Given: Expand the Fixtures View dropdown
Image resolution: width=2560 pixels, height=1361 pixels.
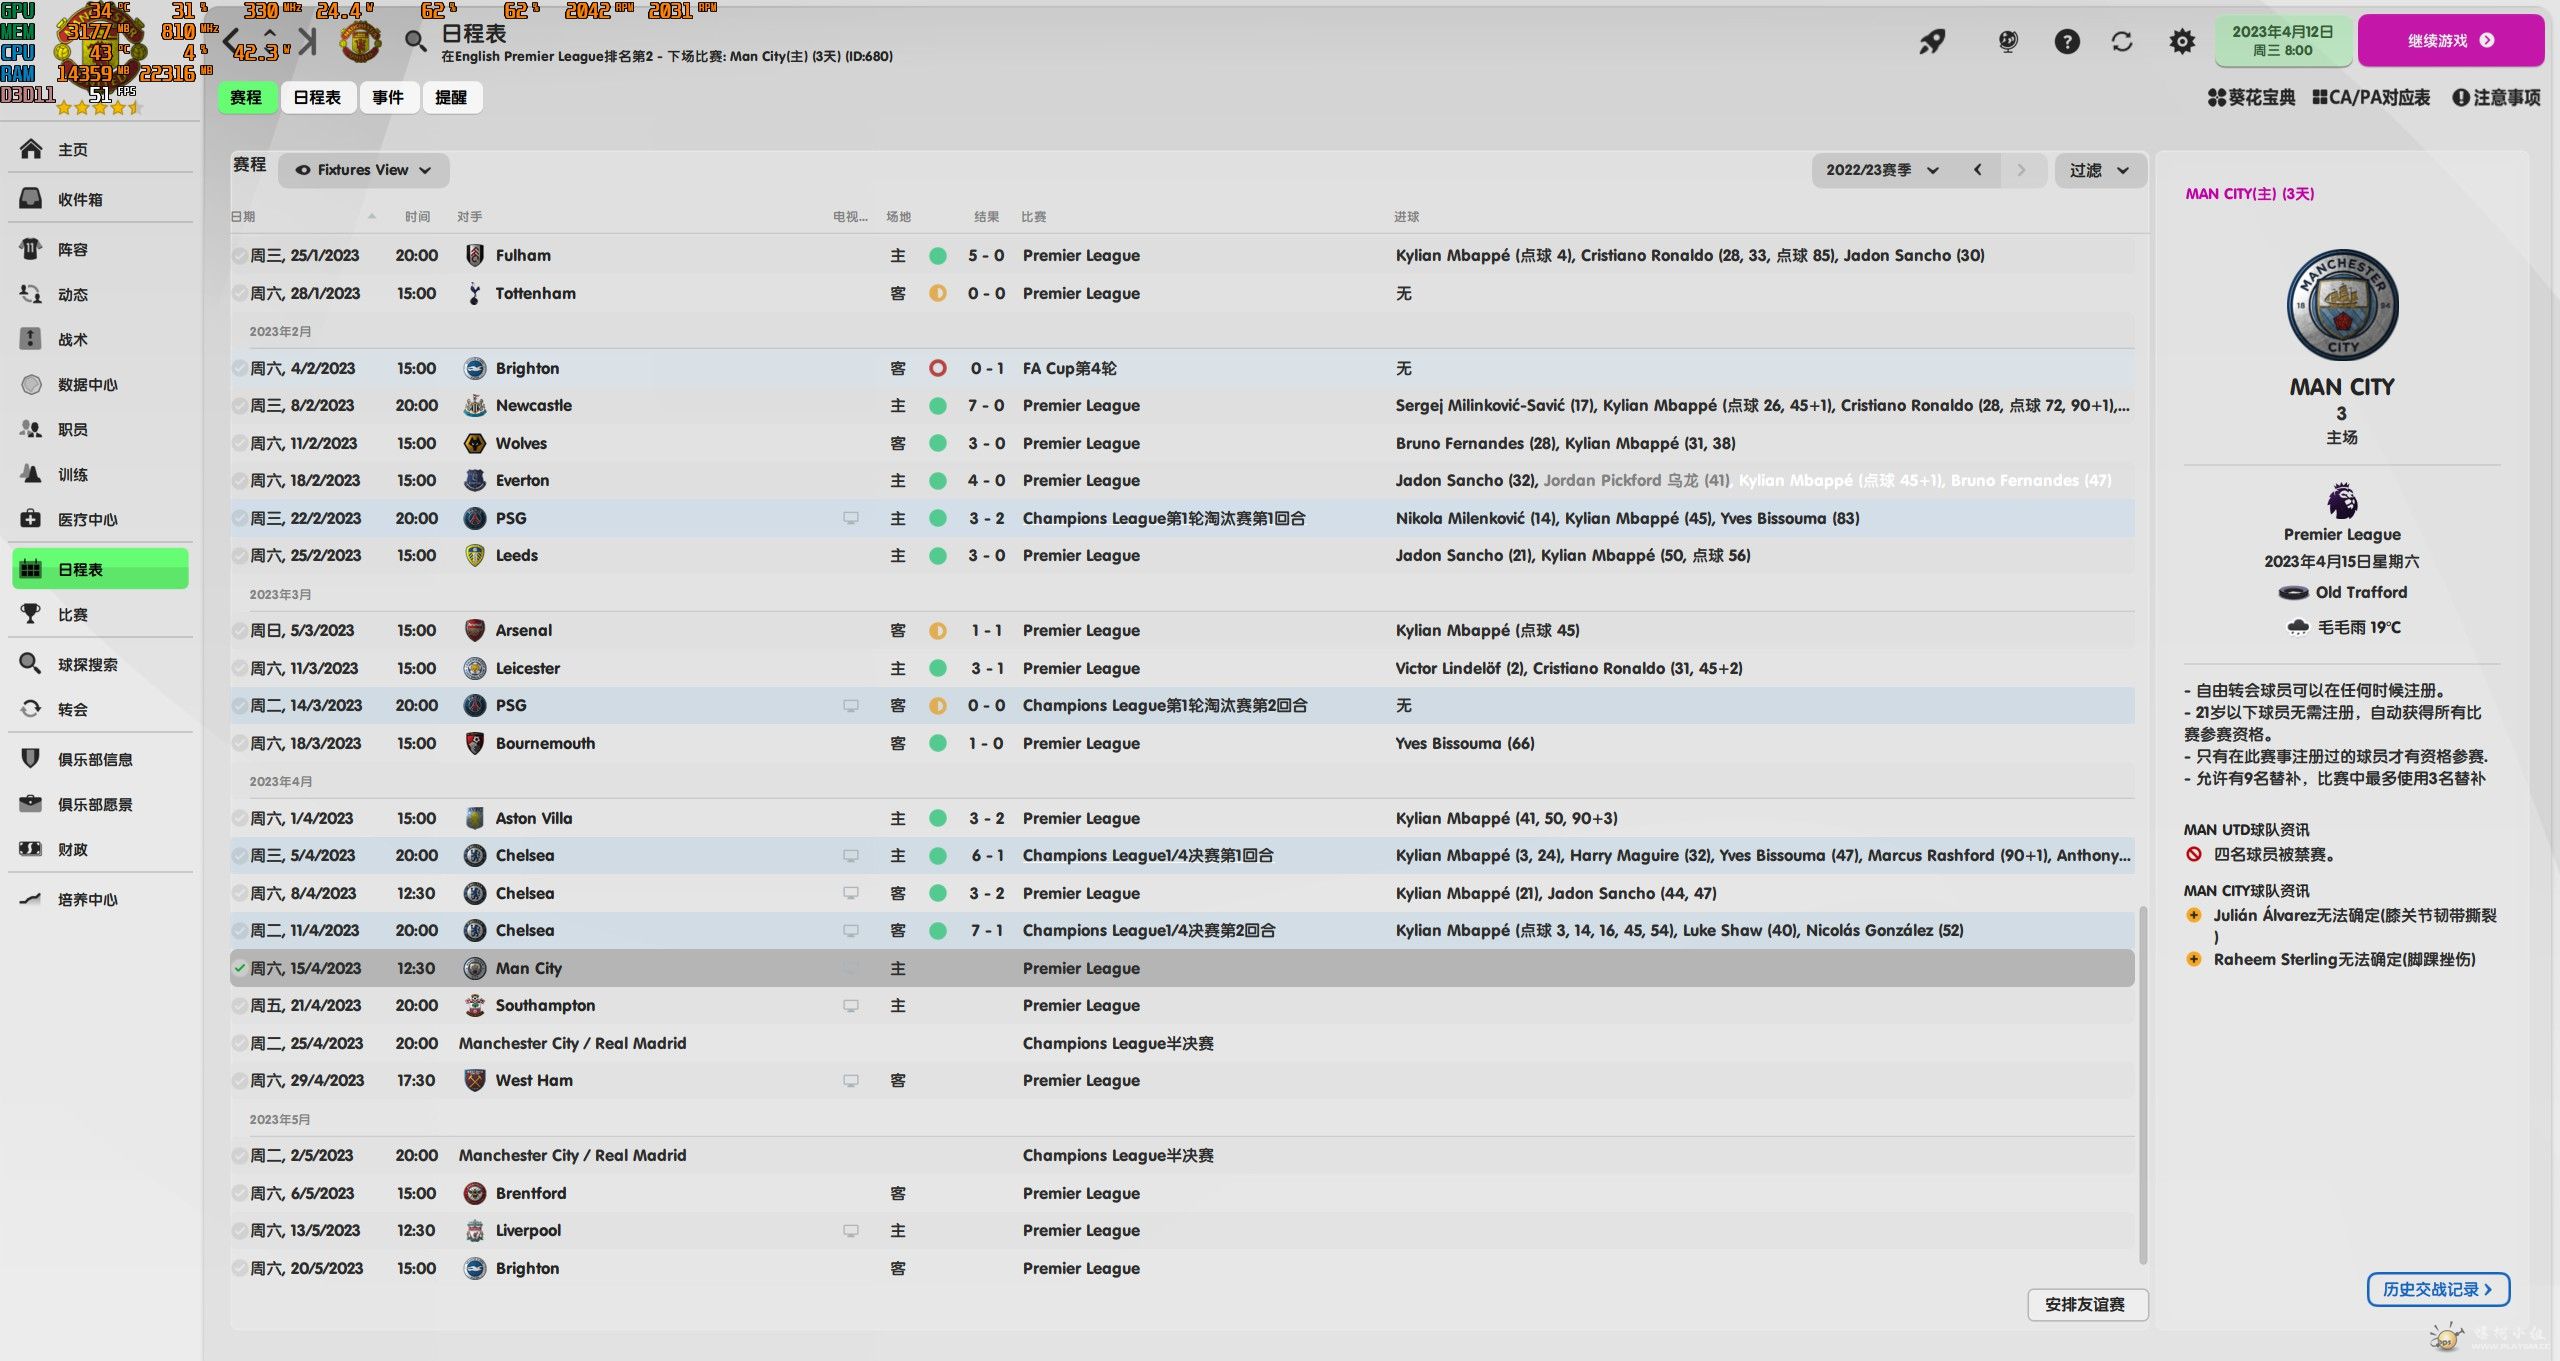Looking at the screenshot, I should pos(364,170).
